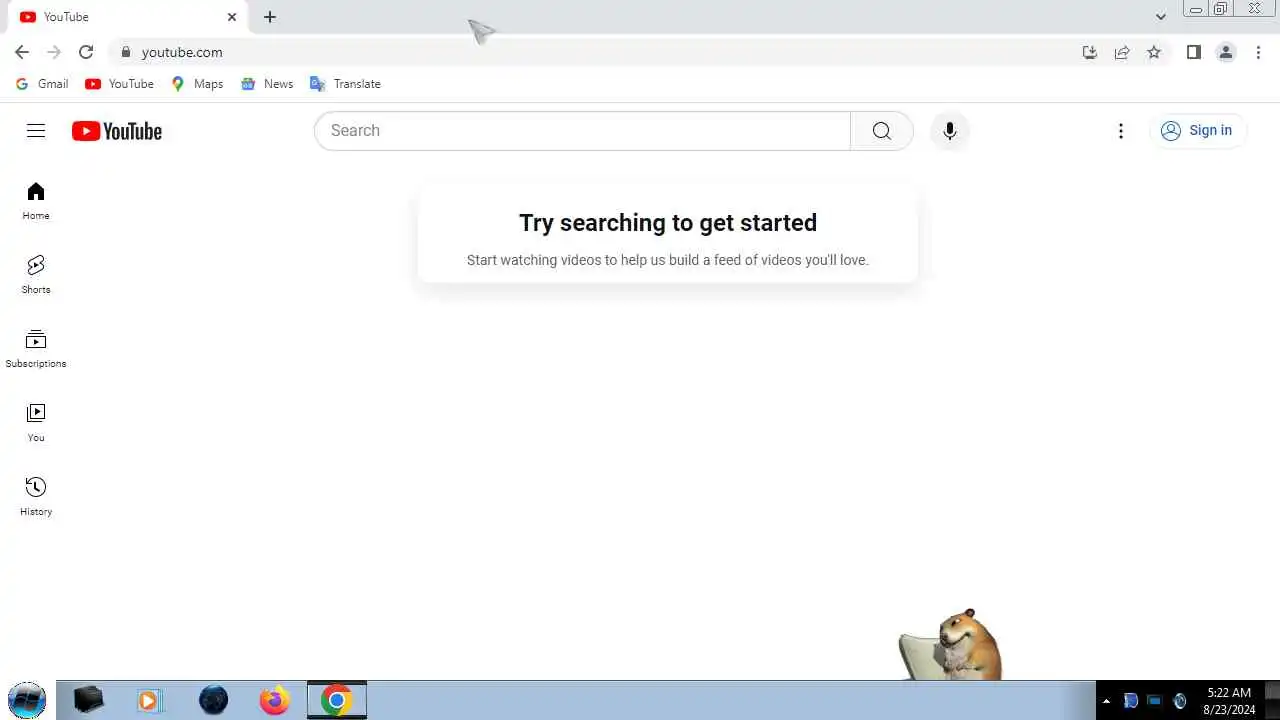Open the Gmail bookmark
This screenshot has height=720, width=1280.
tap(42, 84)
